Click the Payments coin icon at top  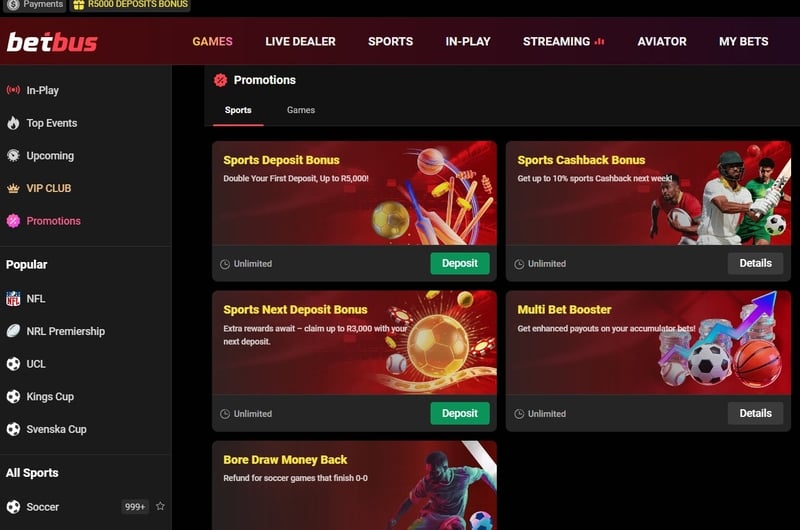[x=13, y=5]
